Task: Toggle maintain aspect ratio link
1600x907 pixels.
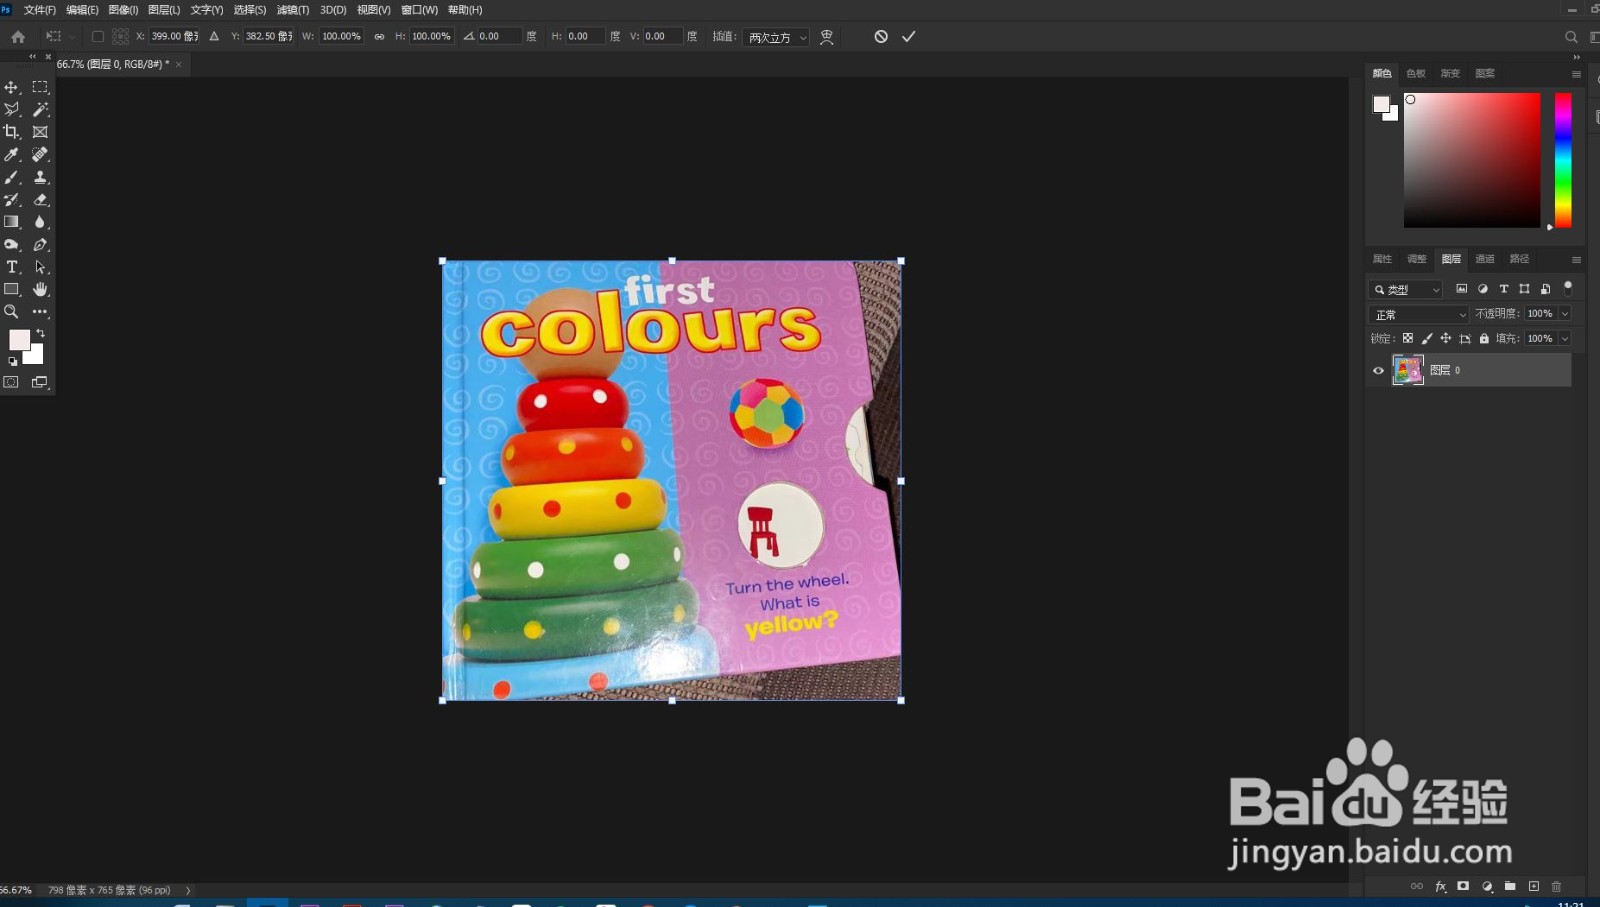Action: [x=379, y=36]
